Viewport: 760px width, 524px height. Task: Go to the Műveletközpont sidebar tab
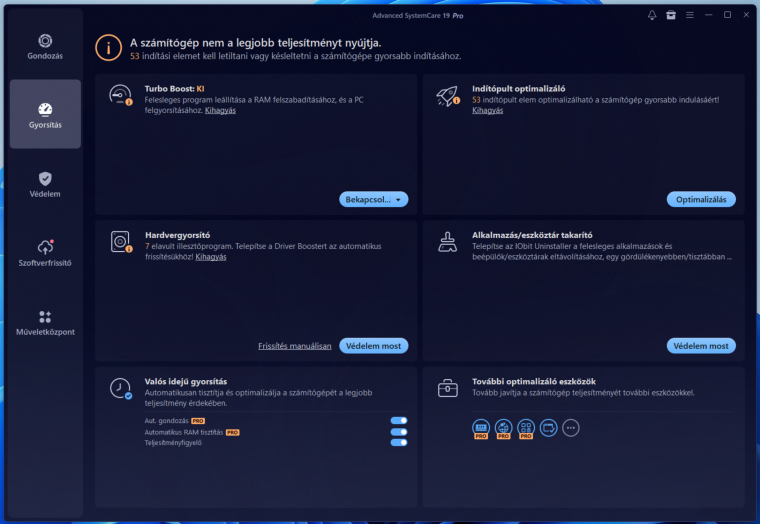click(x=45, y=322)
